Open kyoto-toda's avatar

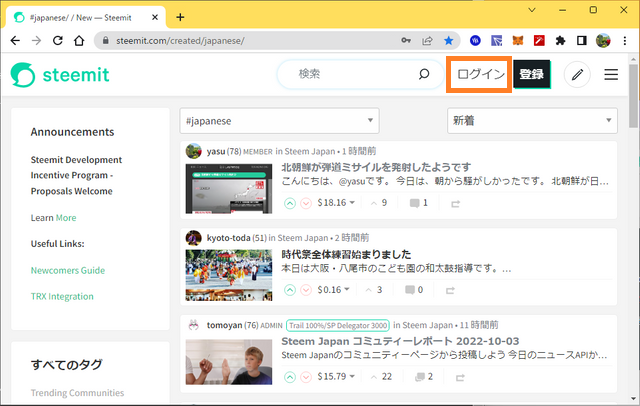click(x=193, y=238)
